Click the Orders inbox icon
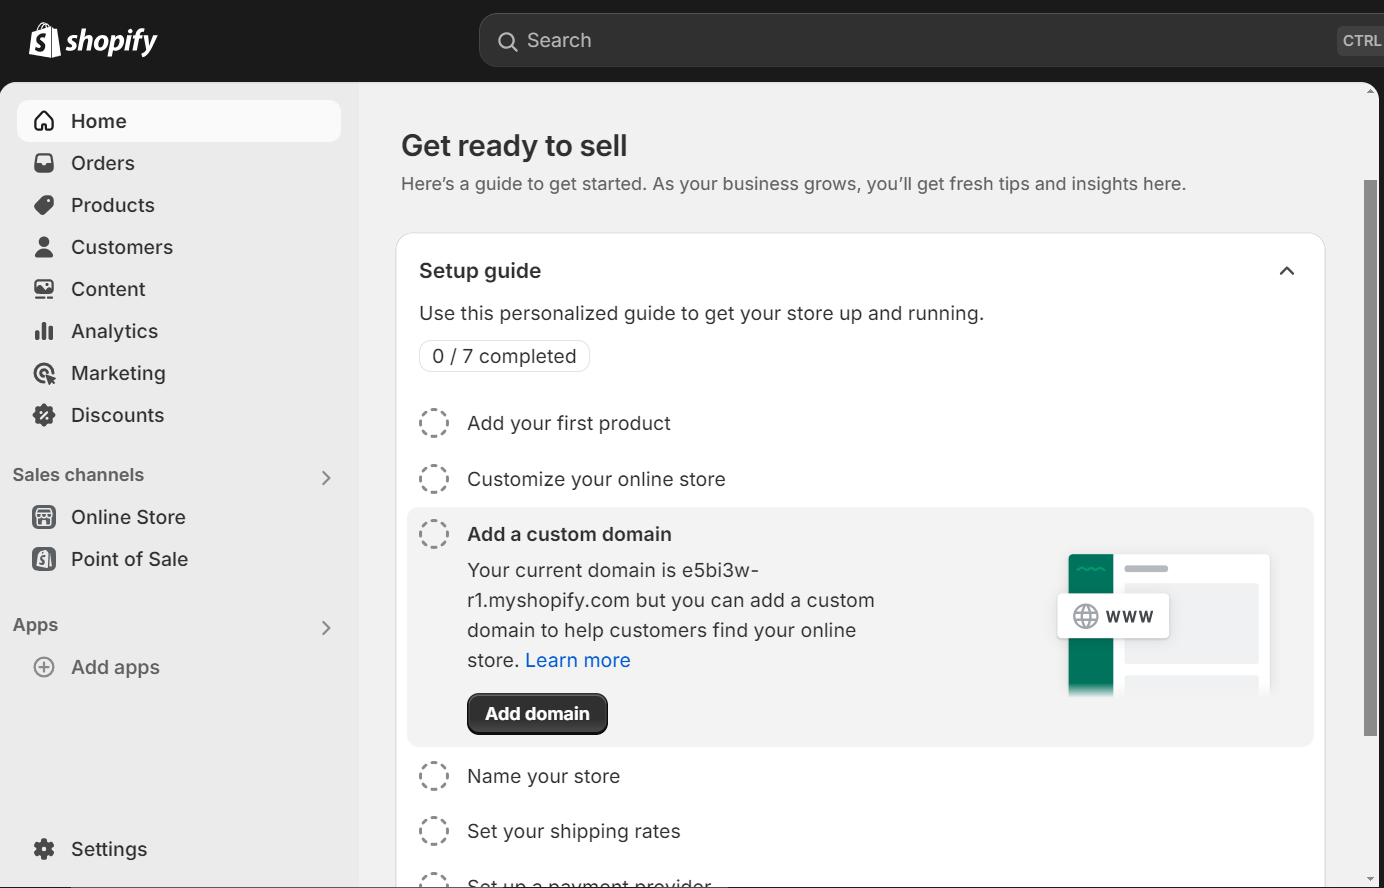The height and width of the screenshot is (888, 1384). click(x=44, y=163)
